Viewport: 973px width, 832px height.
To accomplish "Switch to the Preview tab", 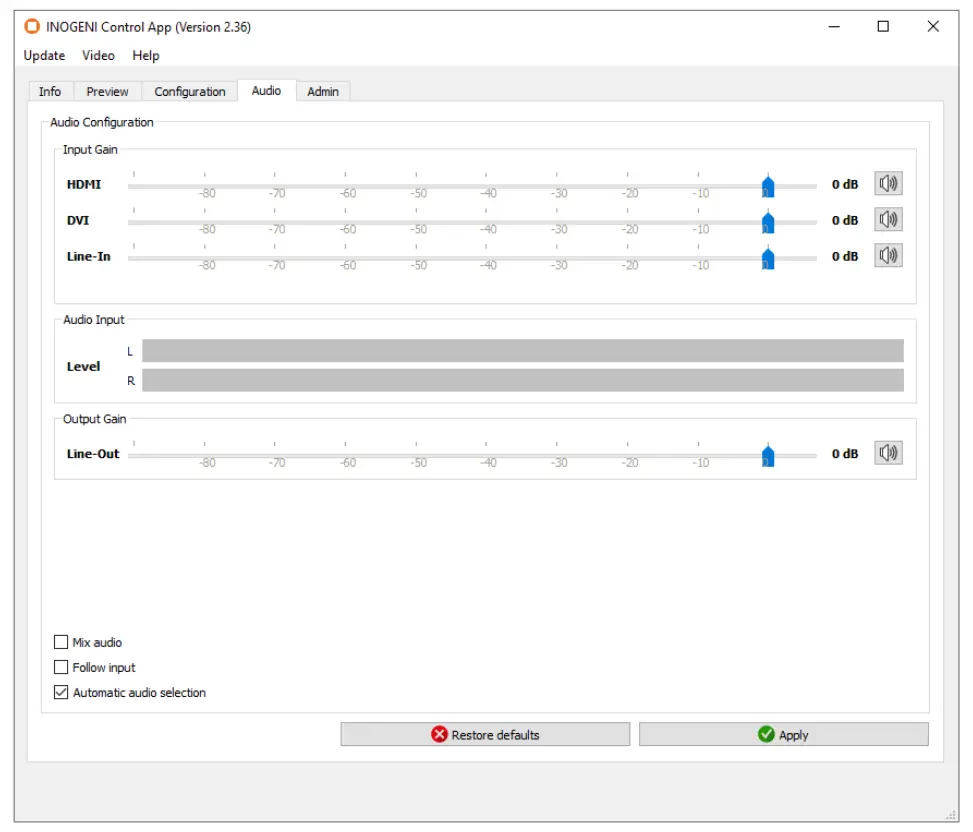I will click(x=107, y=91).
